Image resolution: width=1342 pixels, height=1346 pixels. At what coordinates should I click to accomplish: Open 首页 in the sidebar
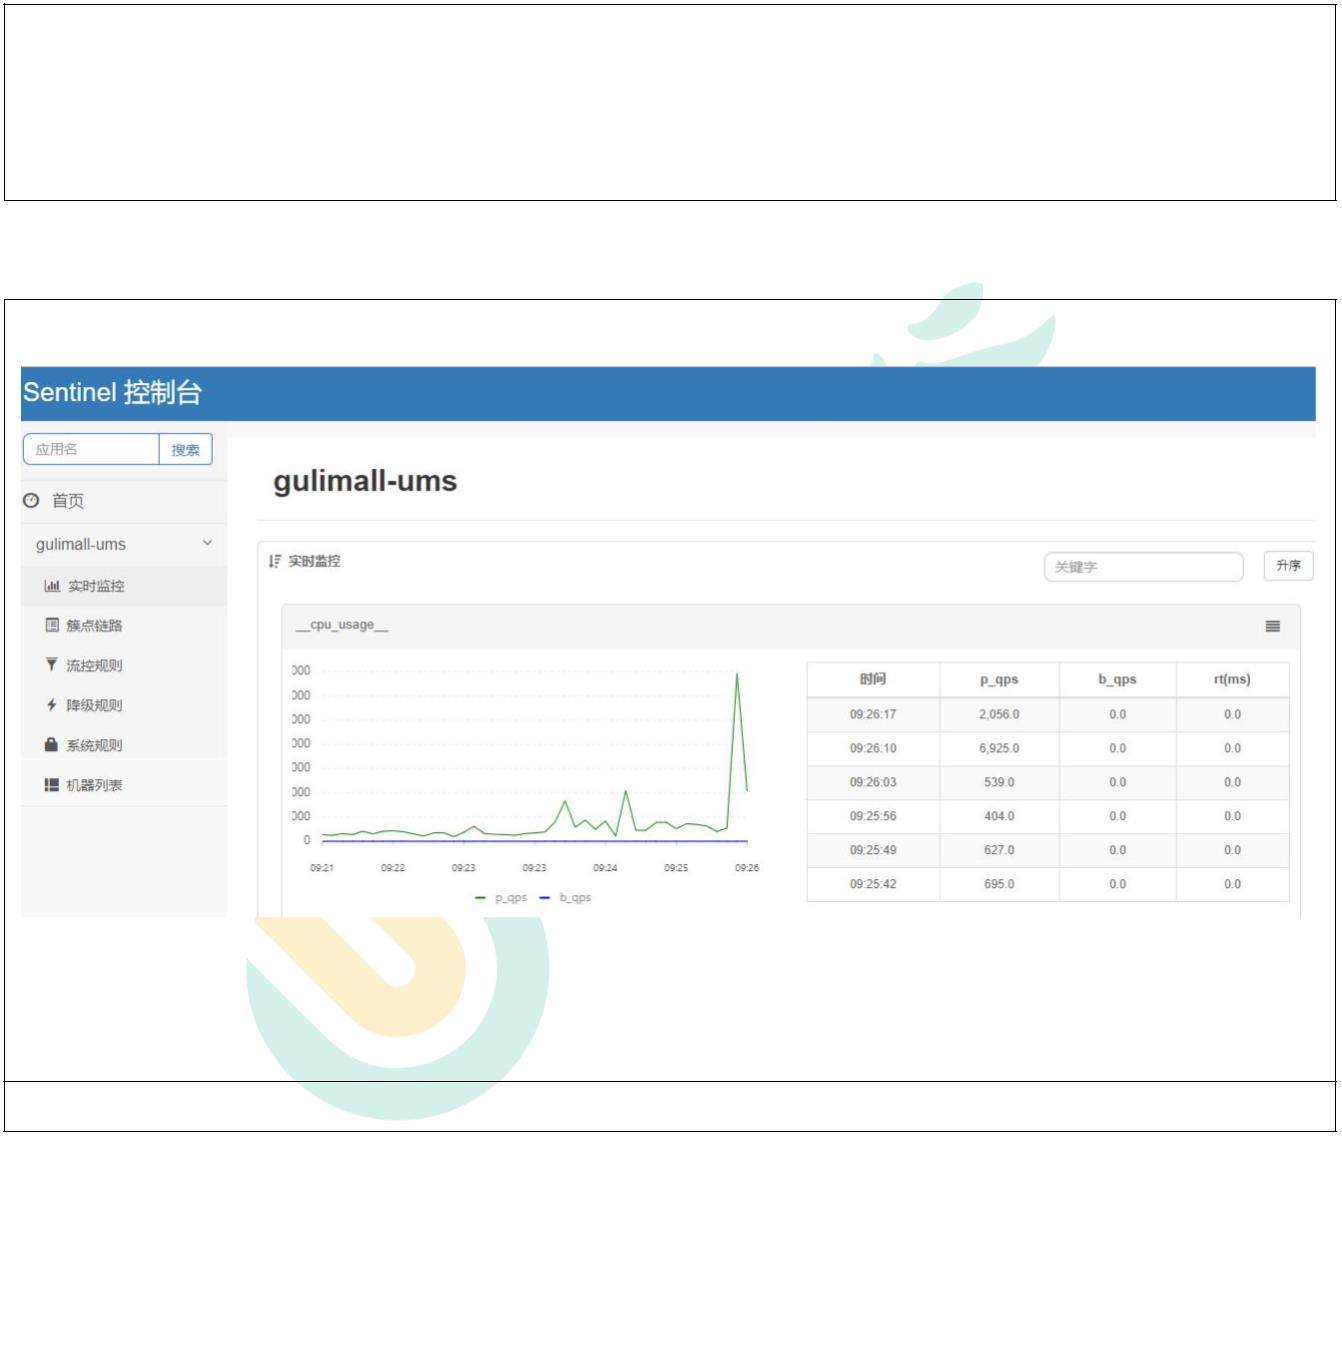68,500
